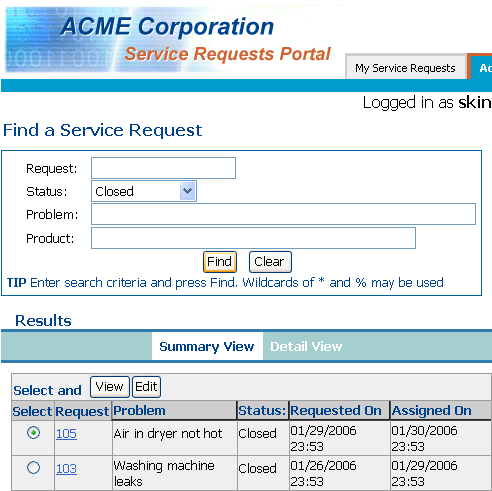Open the Status dropdown showing Closed

144,191
